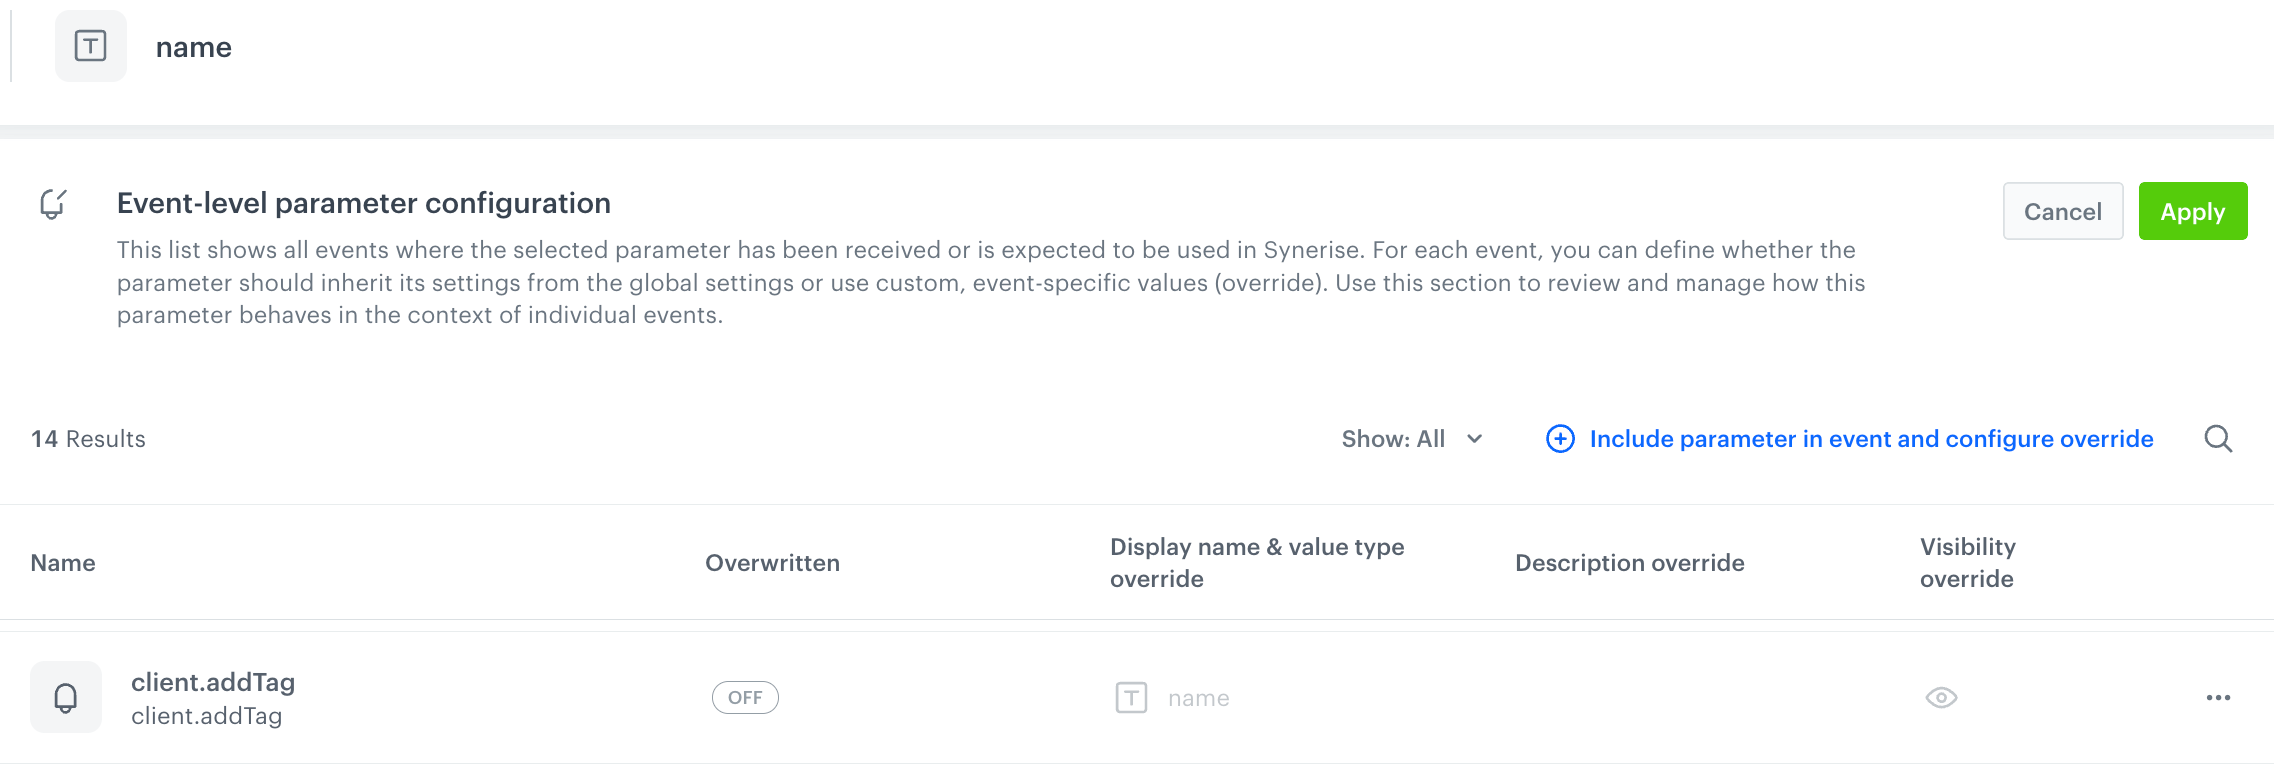Viewport: 2274px width, 774px height.
Task: Open search via the magnifier icon
Action: pyautogui.click(x=2218, y=439)
